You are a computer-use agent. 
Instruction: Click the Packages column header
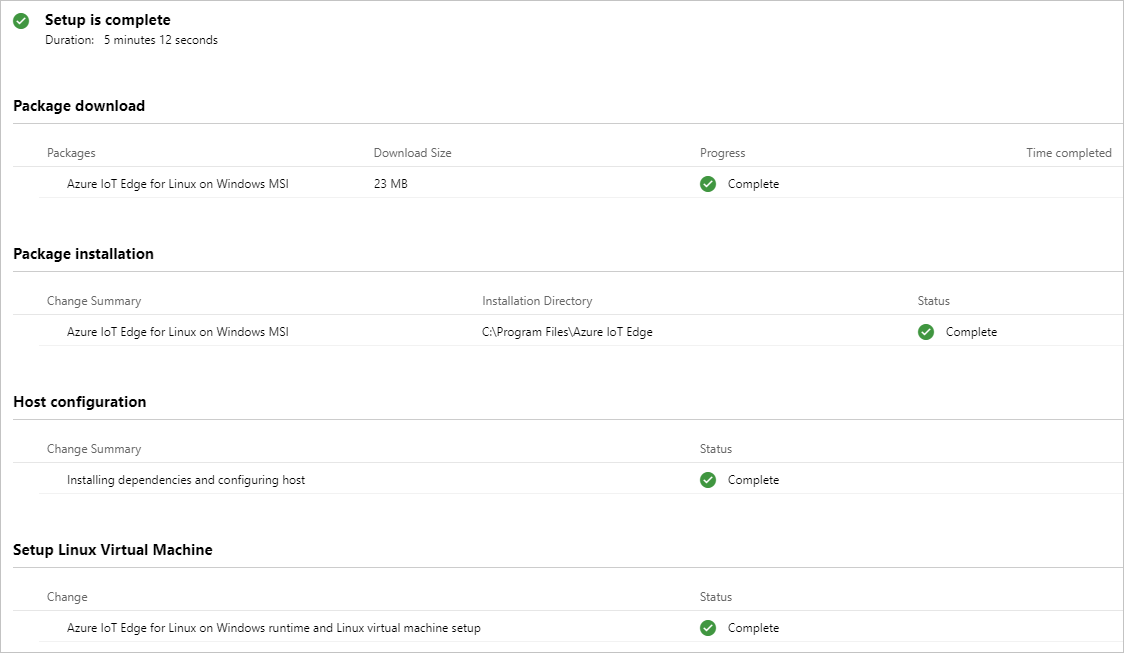[71, 152]
